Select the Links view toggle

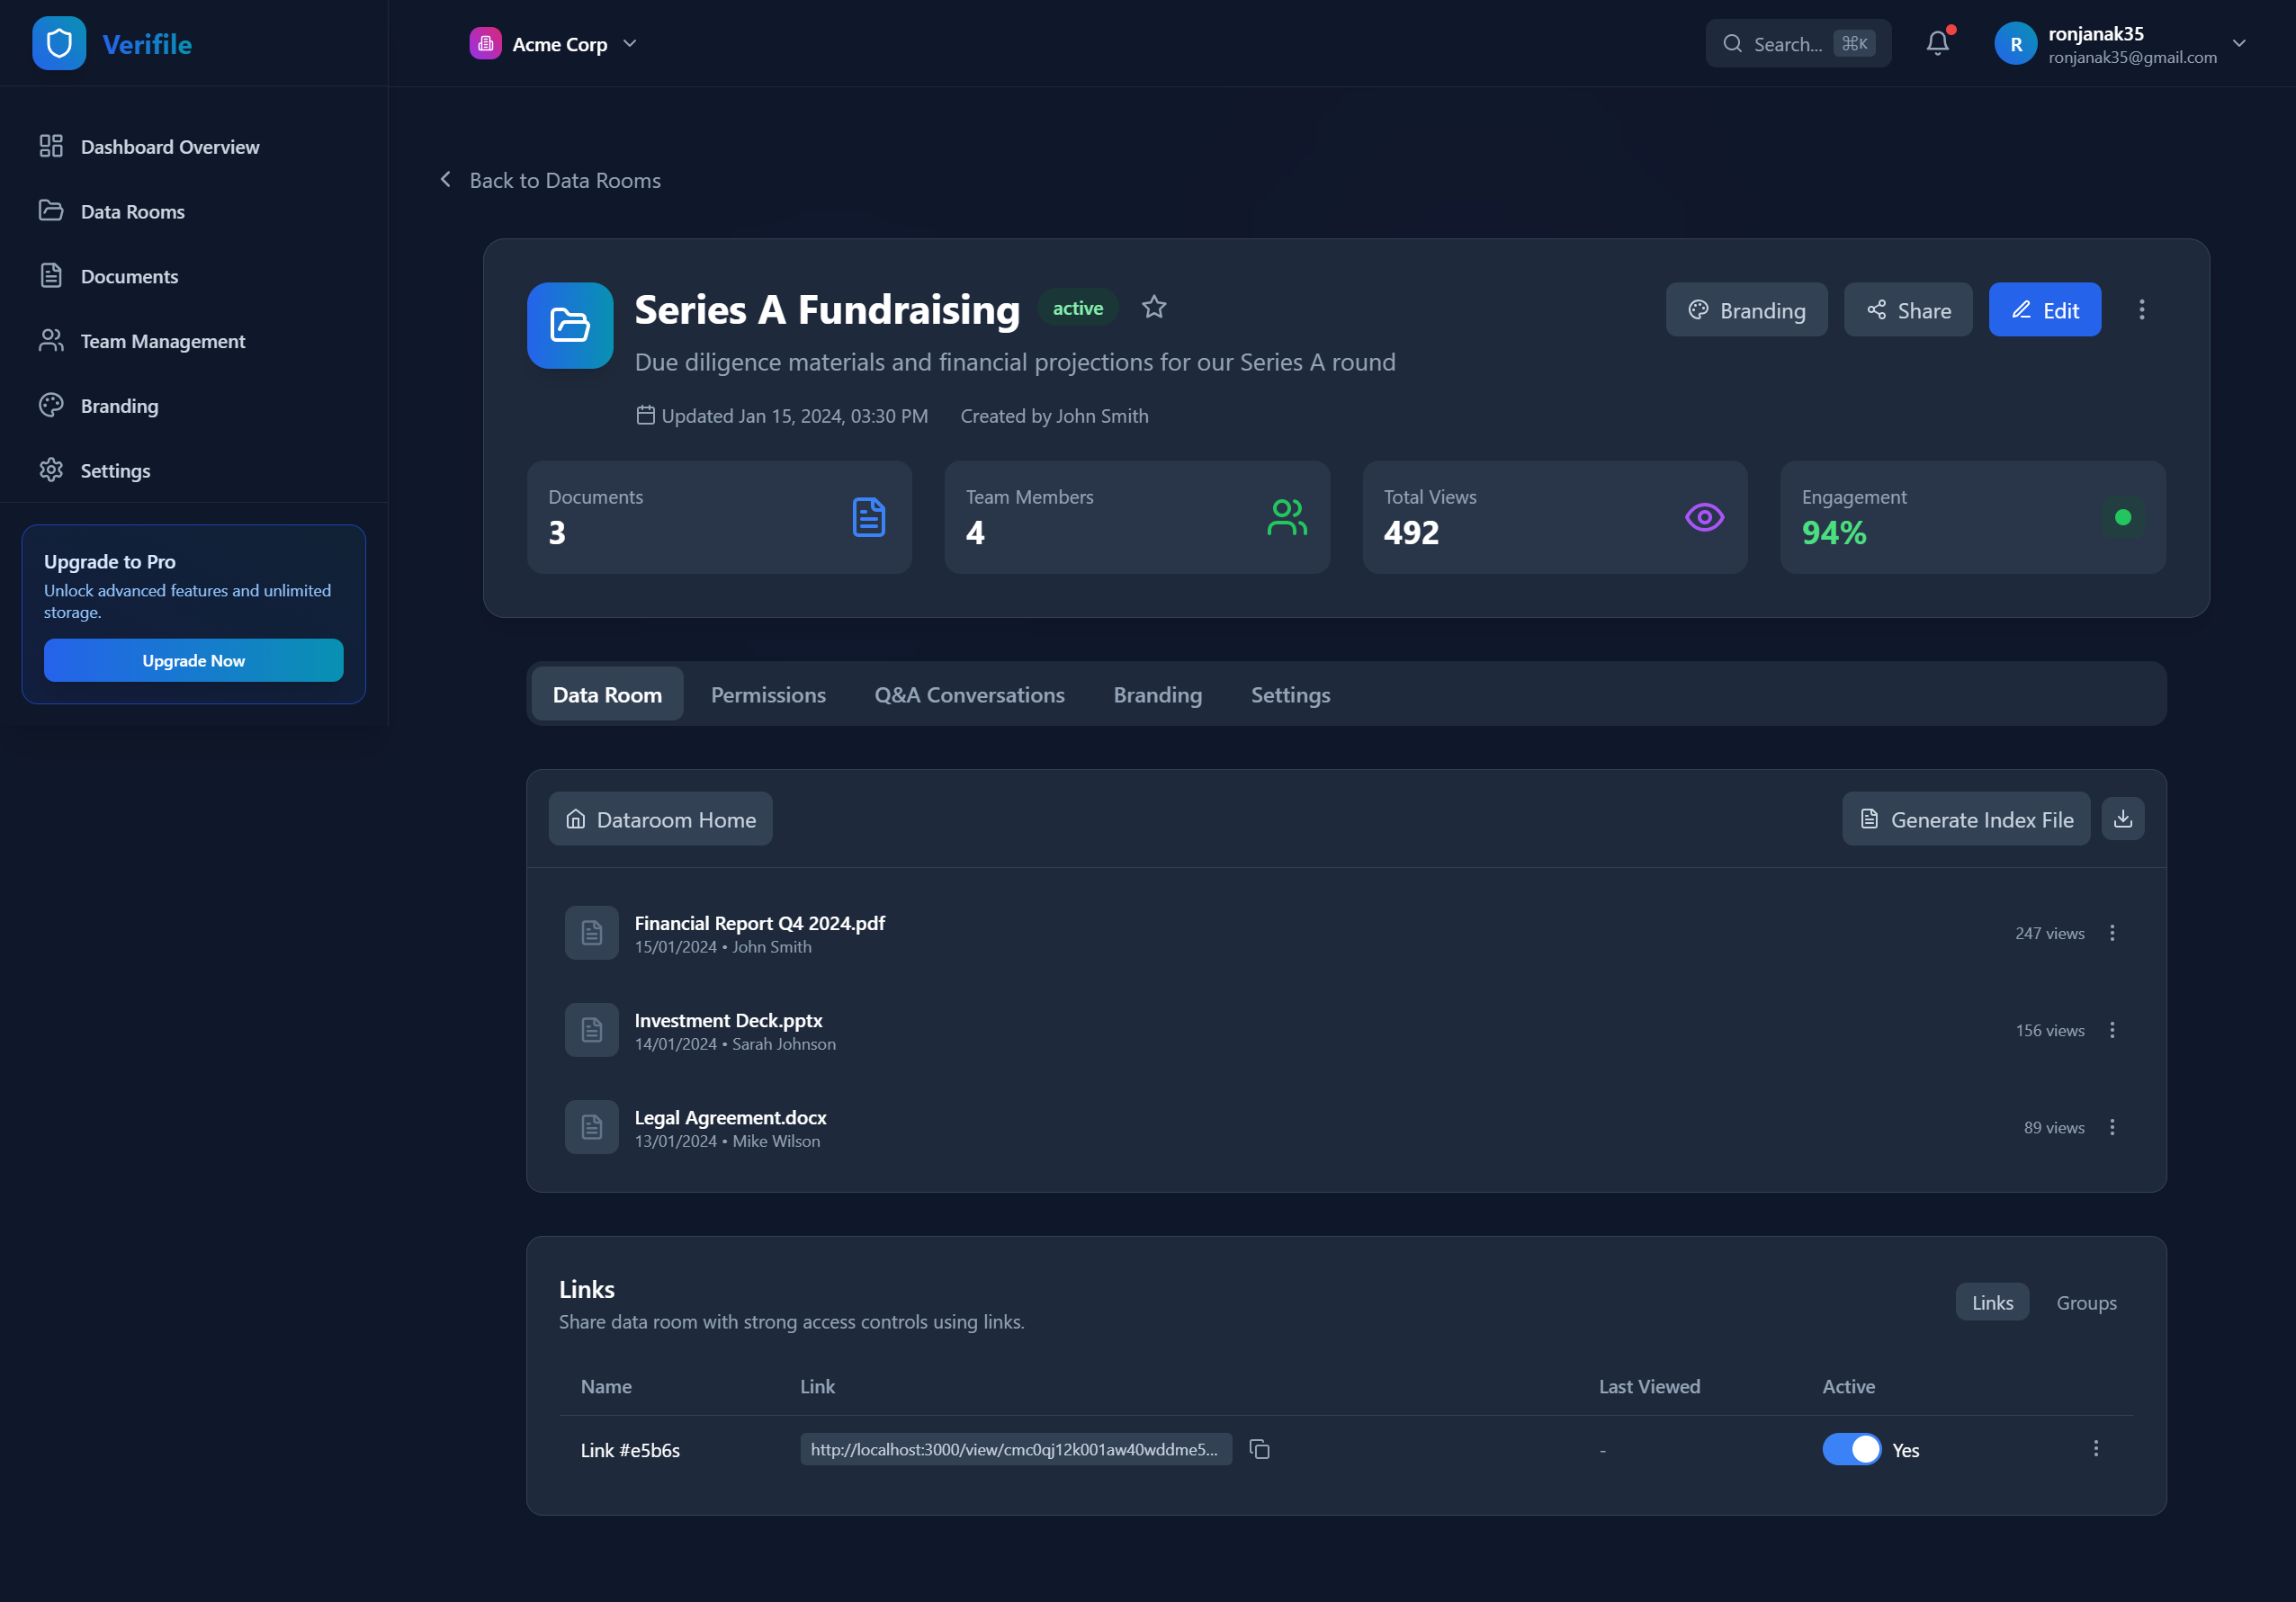click(x=1991, y=1302)
